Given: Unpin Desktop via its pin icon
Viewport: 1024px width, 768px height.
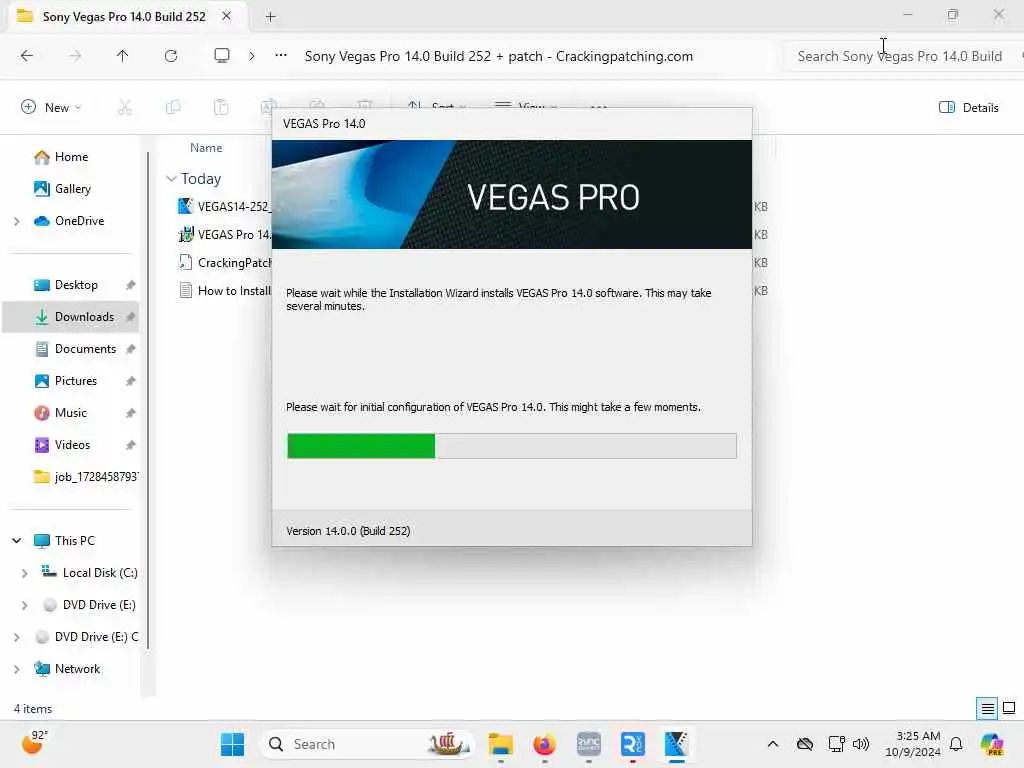Looking at the screenshot, I should [x=131, y=285].
